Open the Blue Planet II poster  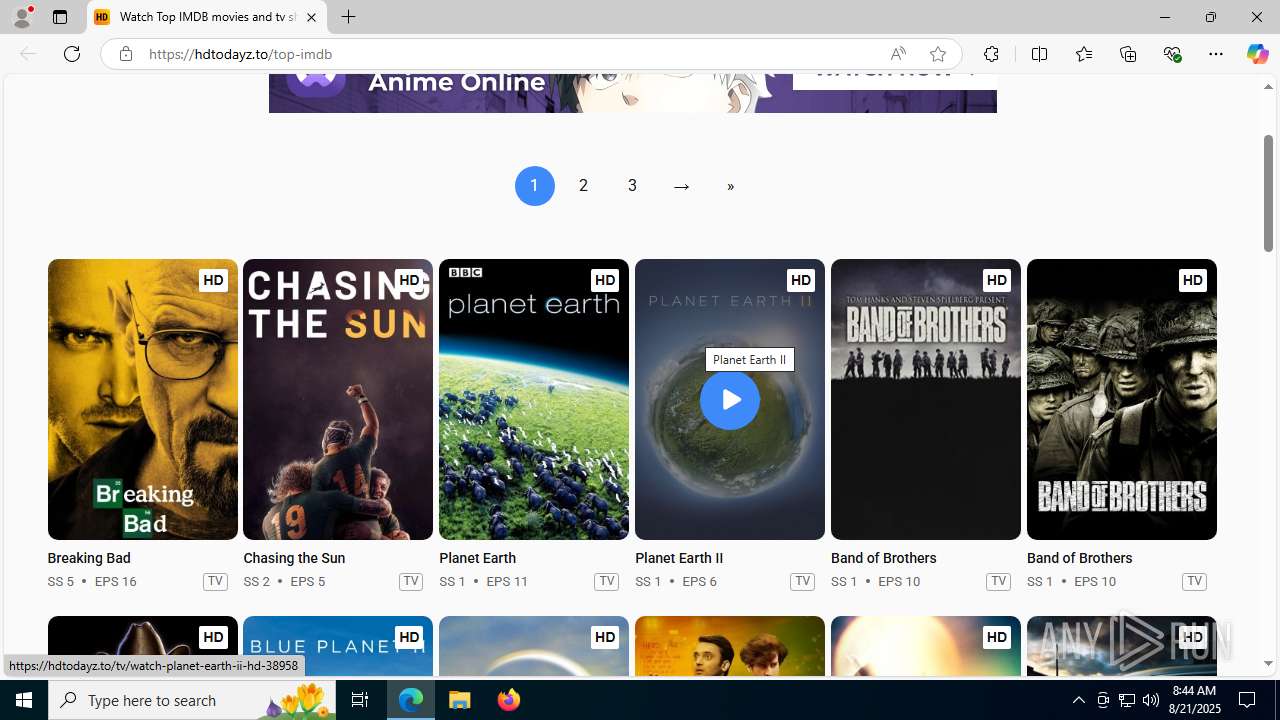(x=338, y=646)
